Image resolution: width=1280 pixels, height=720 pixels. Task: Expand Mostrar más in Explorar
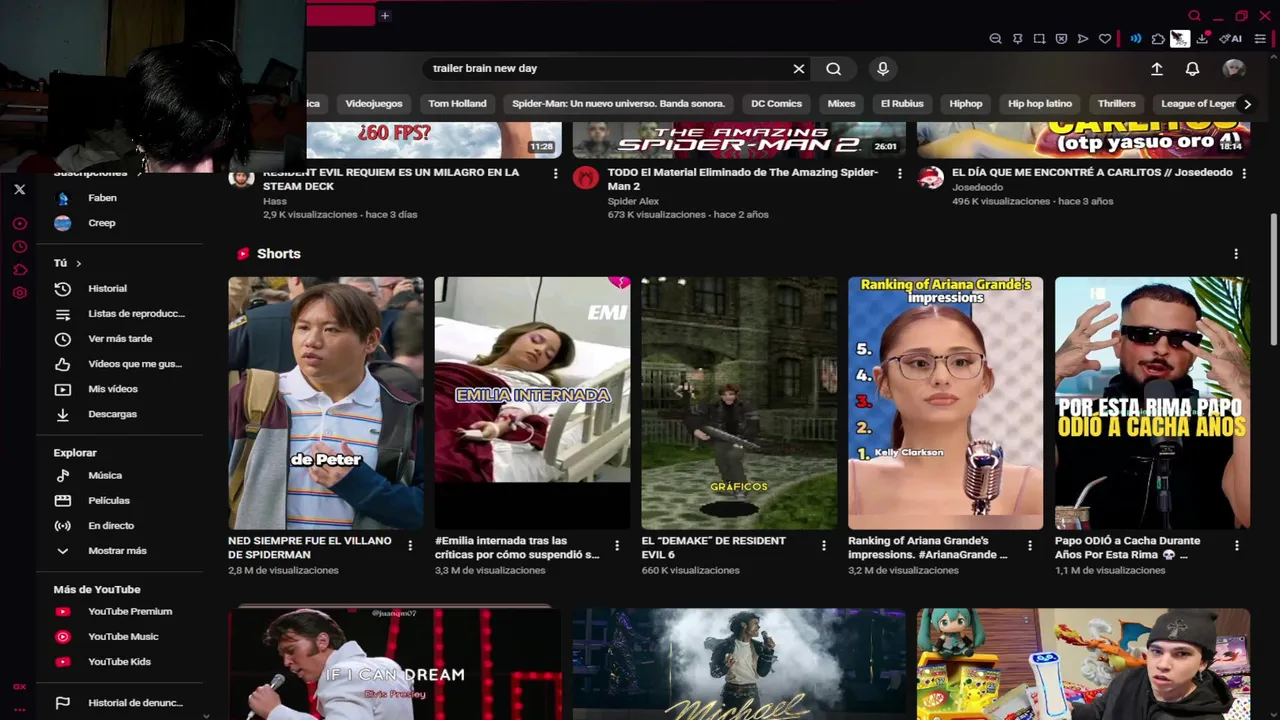click(117, 551)
